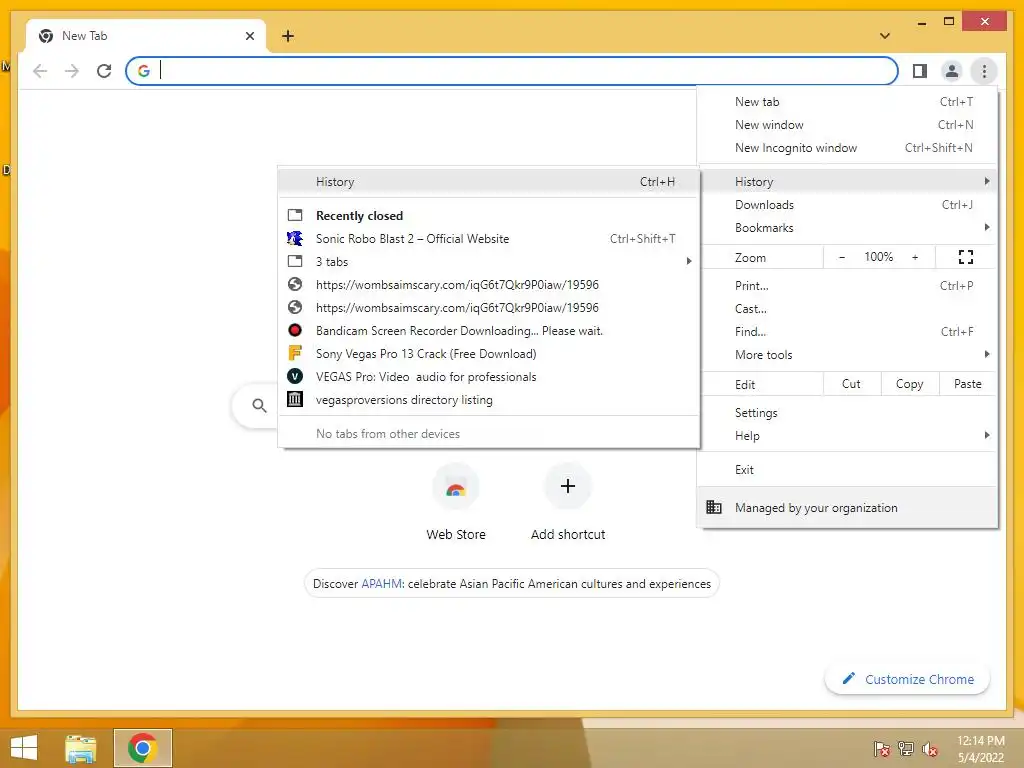This screenshot has width=1024, height=768.
Task: Open the profile avatar icon
Action: pyautogui.click(x=952, y=71)
